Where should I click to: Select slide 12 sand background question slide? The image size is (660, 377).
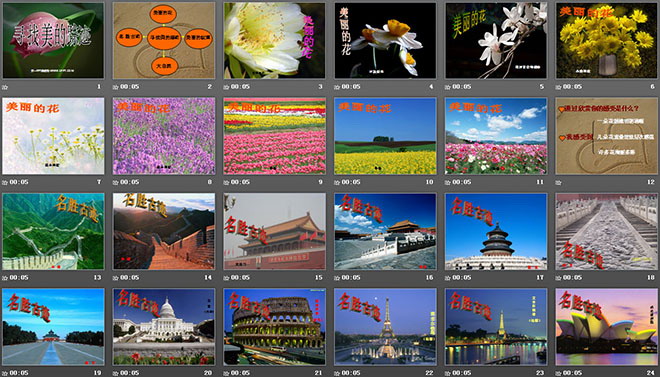point(607,136)
